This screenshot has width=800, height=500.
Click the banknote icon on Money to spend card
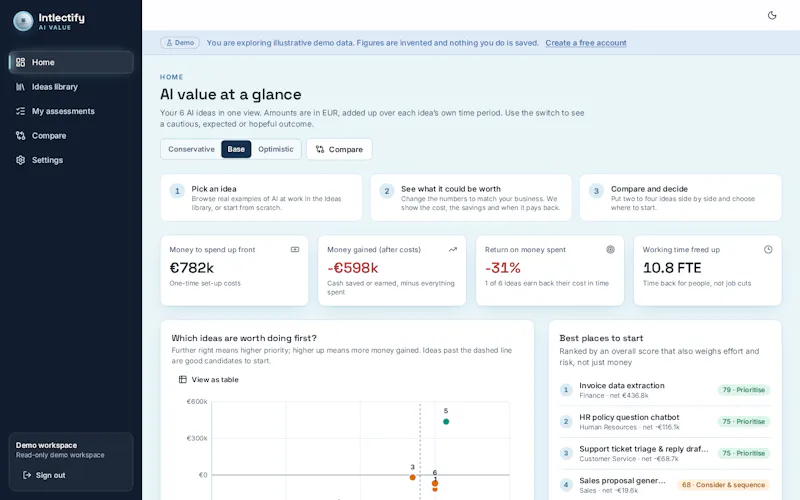pos(295,249)
